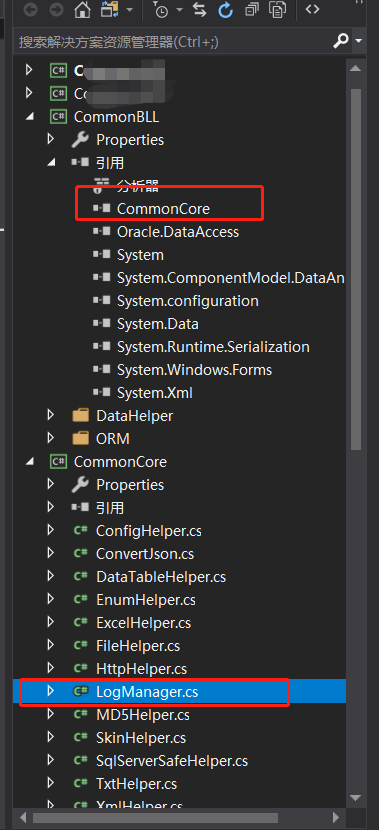Click the ExcelHelper.cs file icon
The image size is (379, 830).
[x=80, y=622]
